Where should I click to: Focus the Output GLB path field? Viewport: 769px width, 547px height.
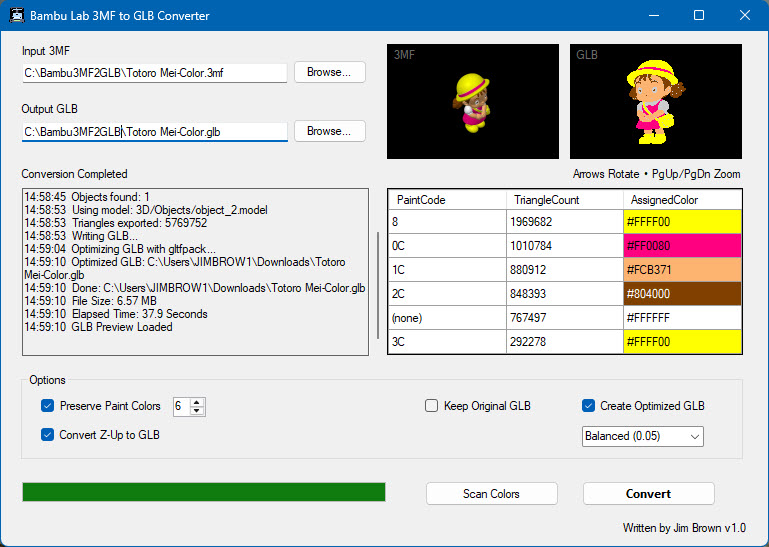(154, 132)
